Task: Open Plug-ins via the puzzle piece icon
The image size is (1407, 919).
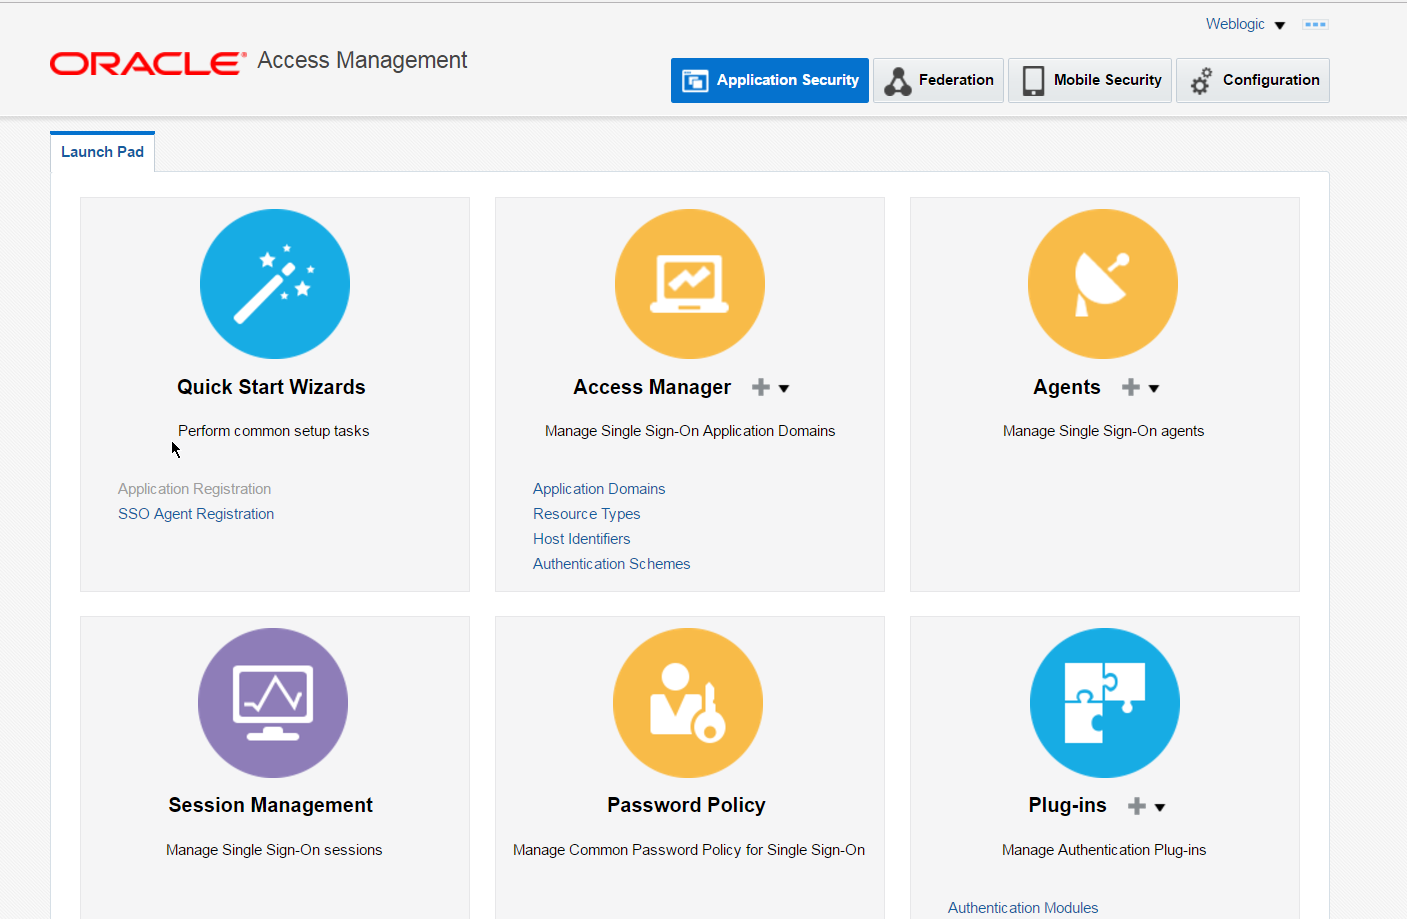Action: coord(1104,703)
